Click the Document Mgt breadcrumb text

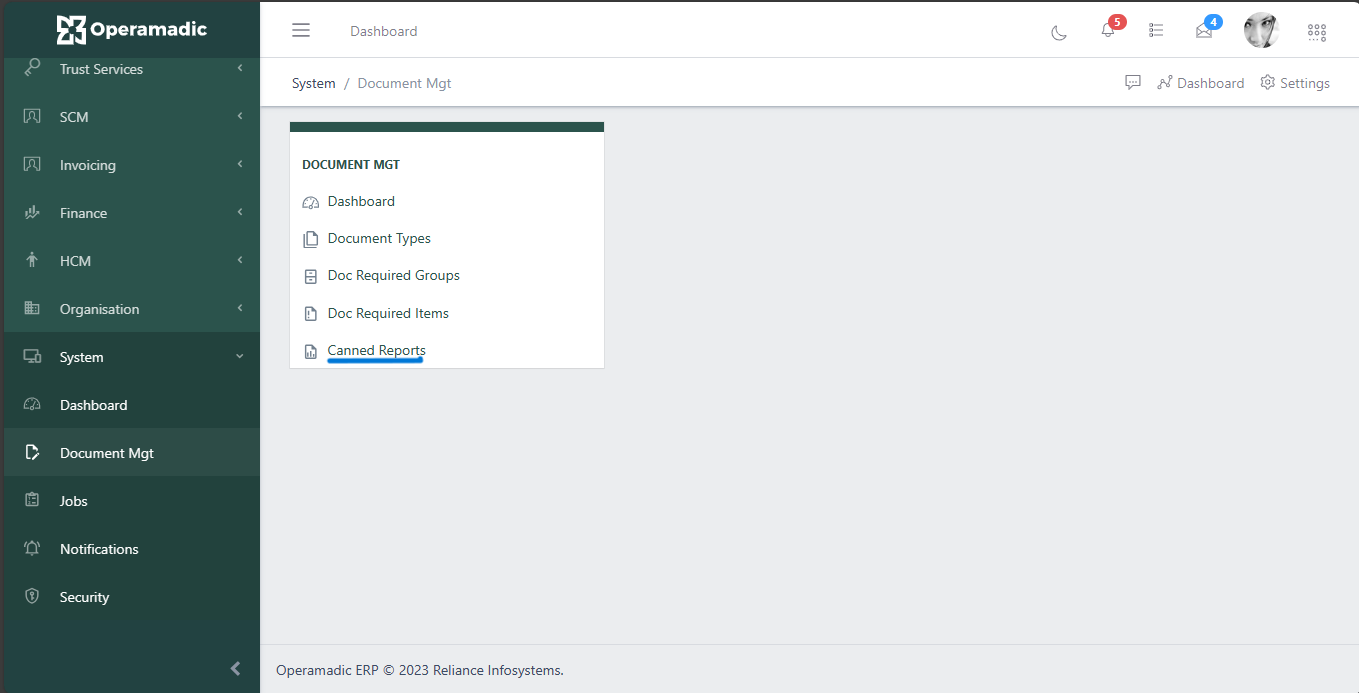(x=404, y=83)
